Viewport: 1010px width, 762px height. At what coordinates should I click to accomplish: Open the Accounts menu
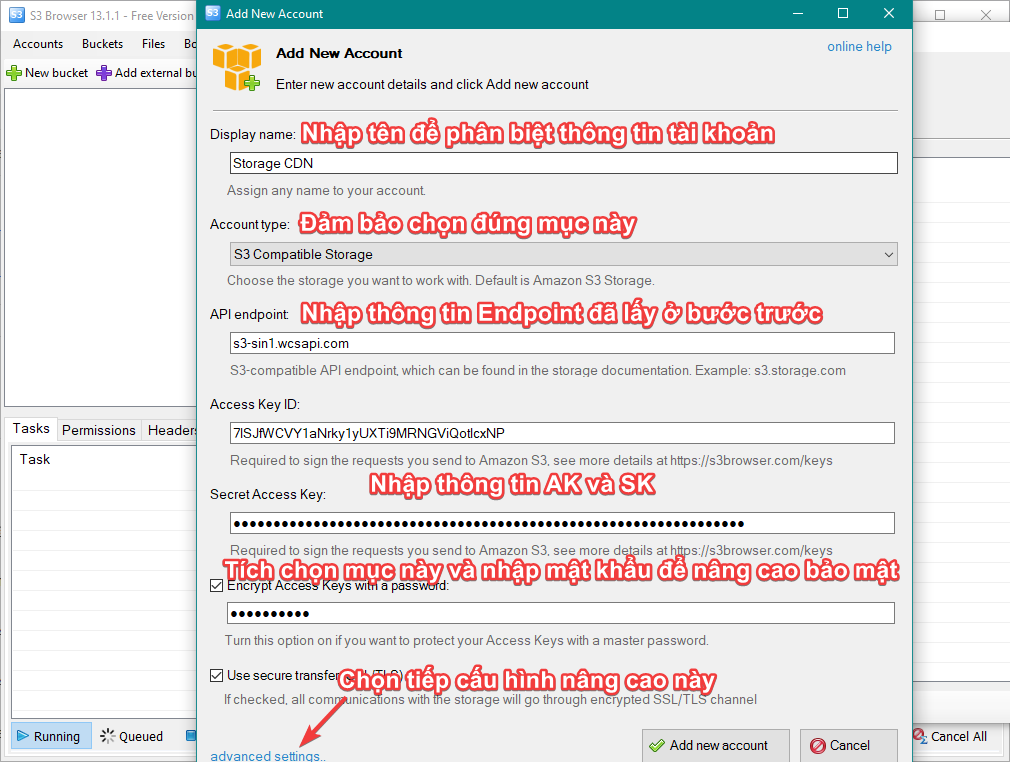coord(38,44)
